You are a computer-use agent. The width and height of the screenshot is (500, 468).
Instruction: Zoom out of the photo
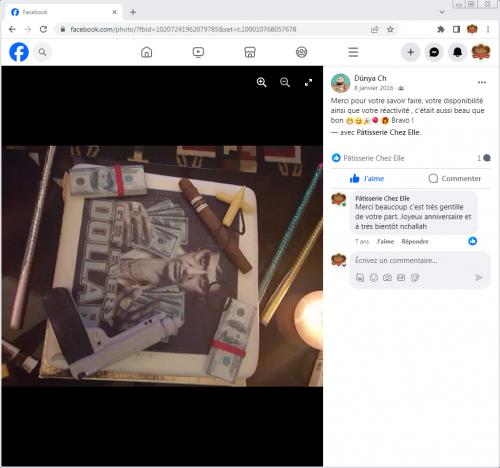pos(285,82)
